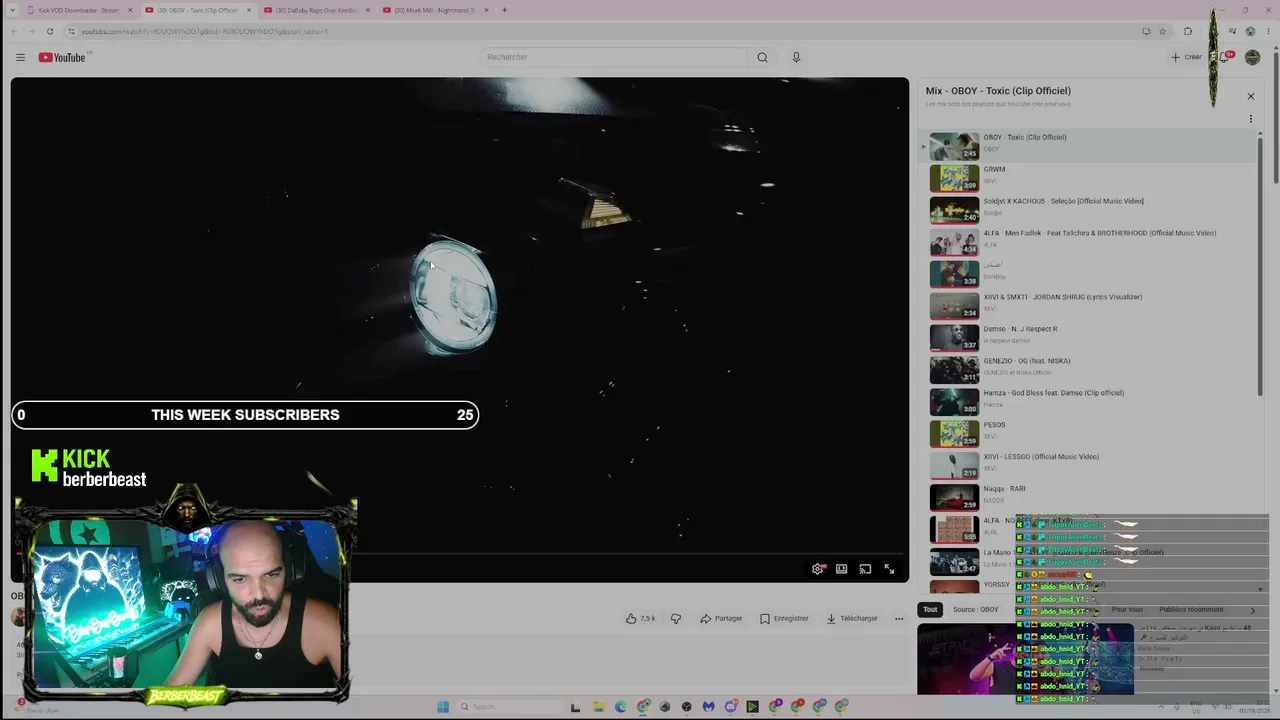
Task: Click the Partager share button
Action: pyautogui.click(x=721, y=618)
